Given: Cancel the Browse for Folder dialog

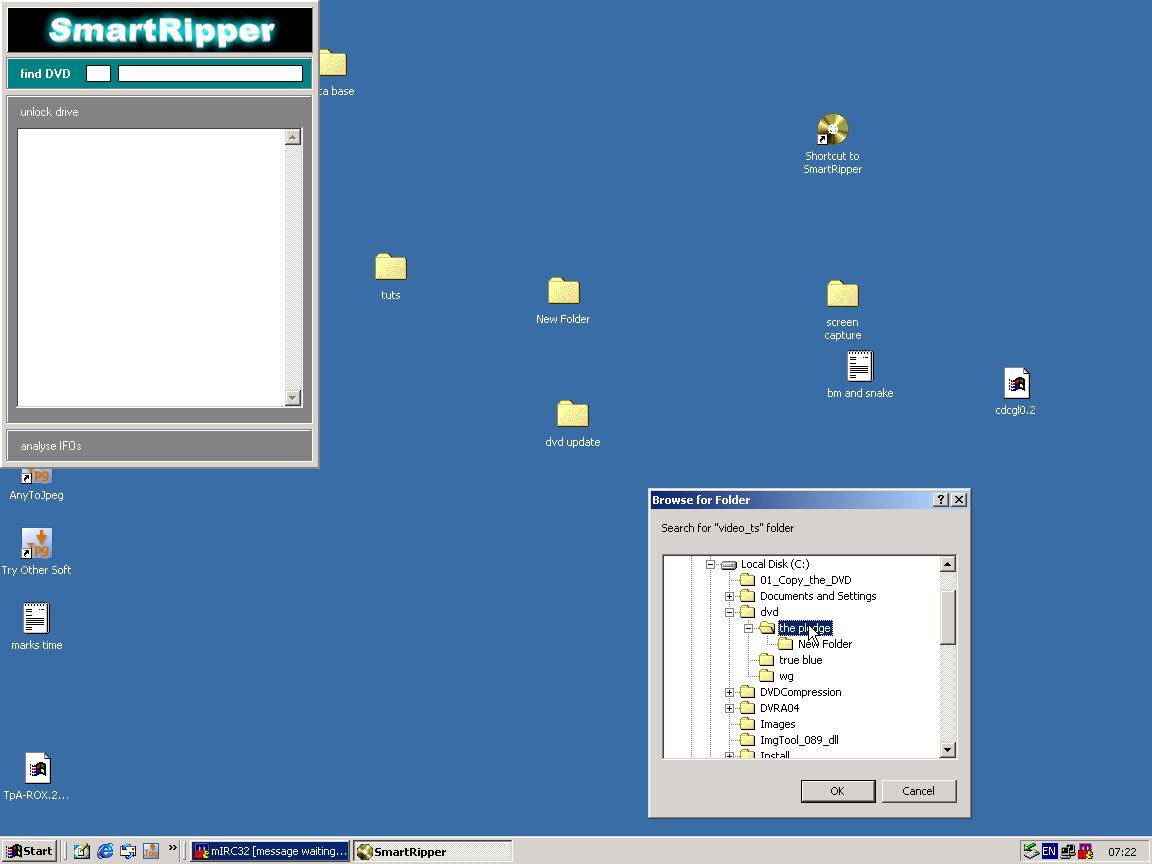Looking at the screenshot, I should pyautogui.click(x=918, y=791).
